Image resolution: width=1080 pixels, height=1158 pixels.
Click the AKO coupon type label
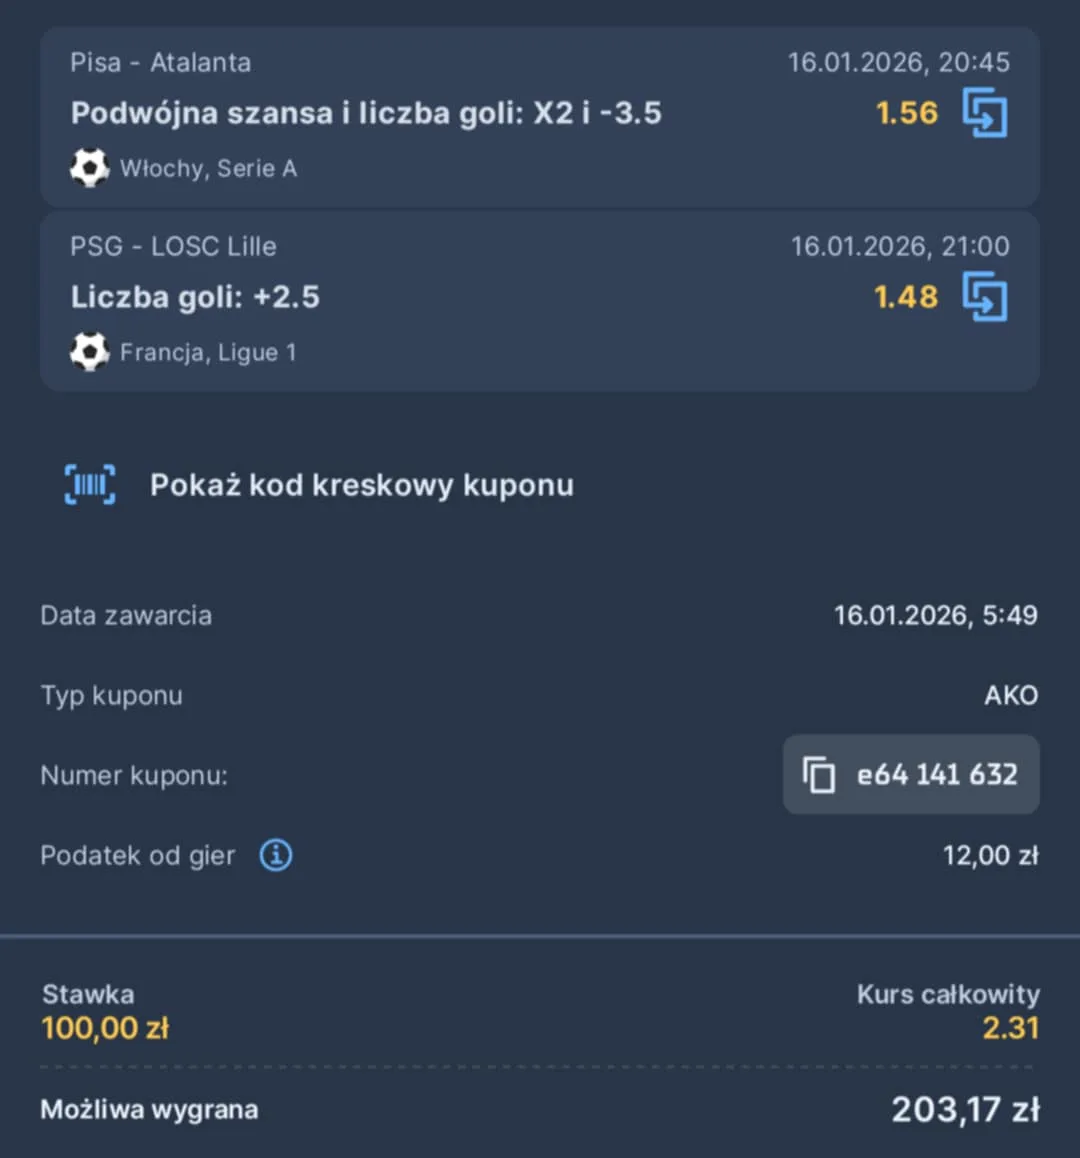(x=1011, y=695)
